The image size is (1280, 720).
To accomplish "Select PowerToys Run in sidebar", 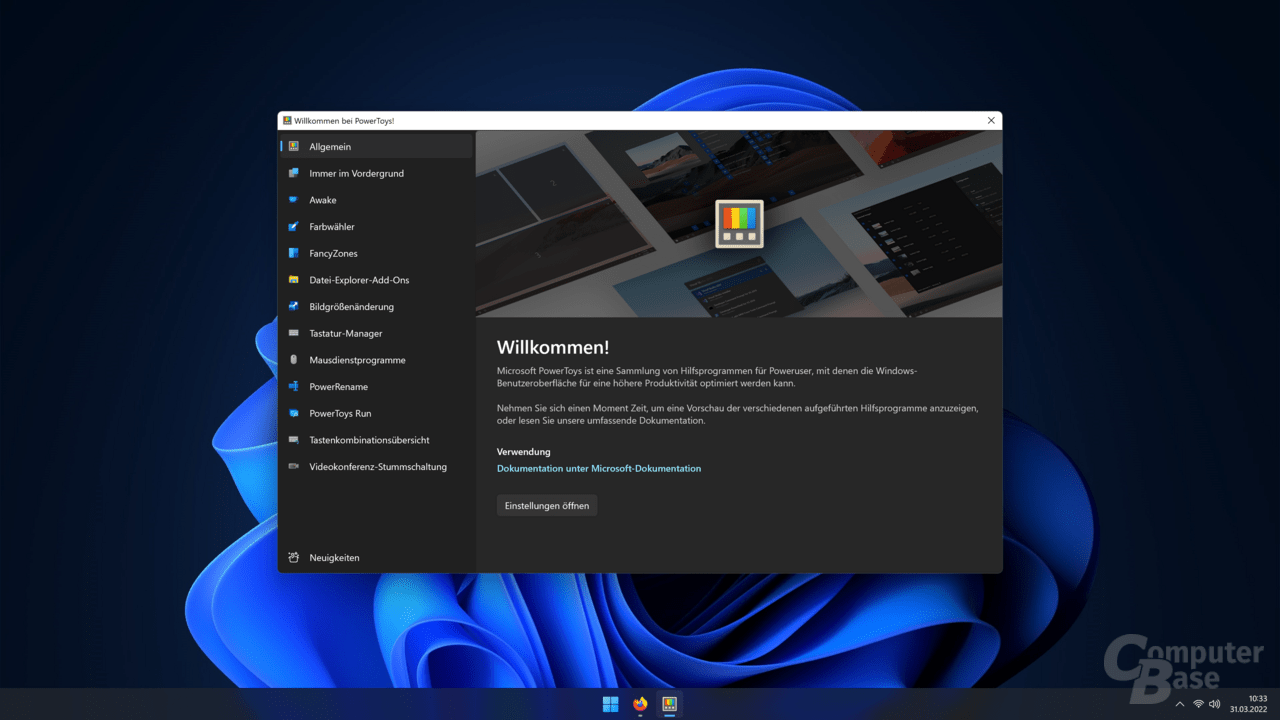I will point(375,413).
